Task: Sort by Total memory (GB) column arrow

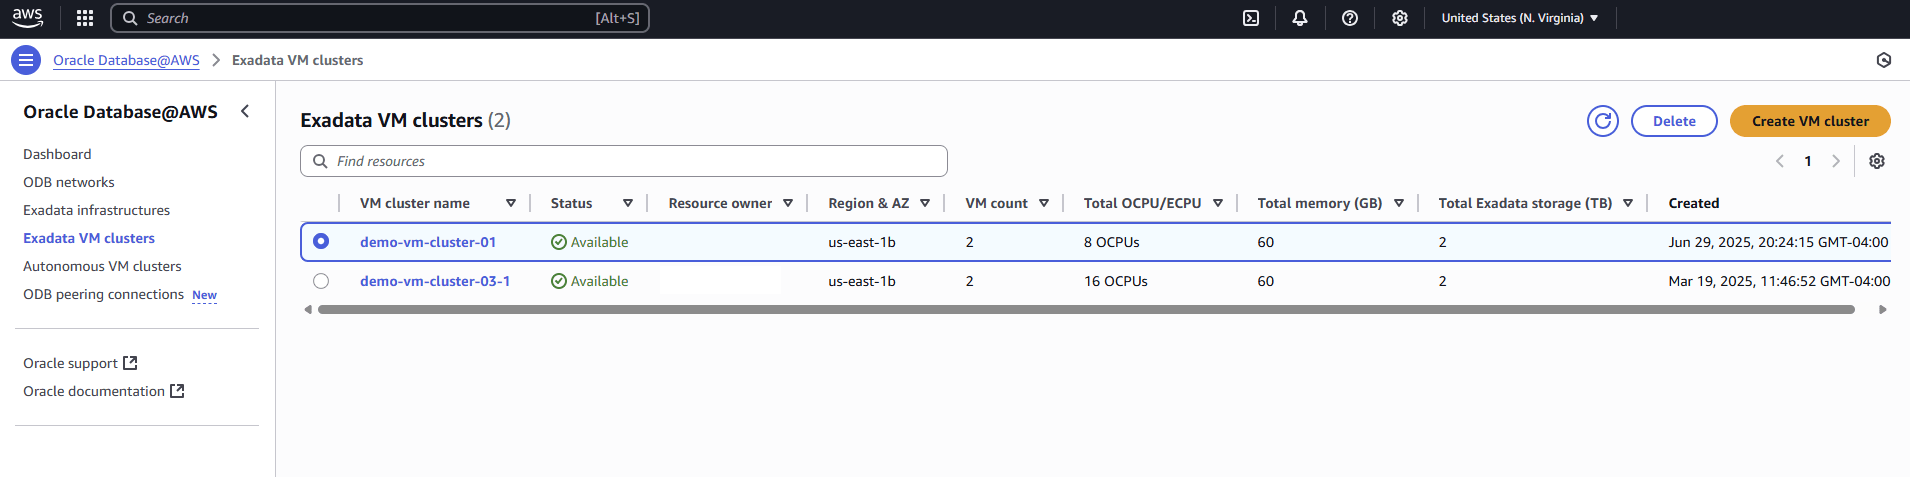Action: point(1399,203)
